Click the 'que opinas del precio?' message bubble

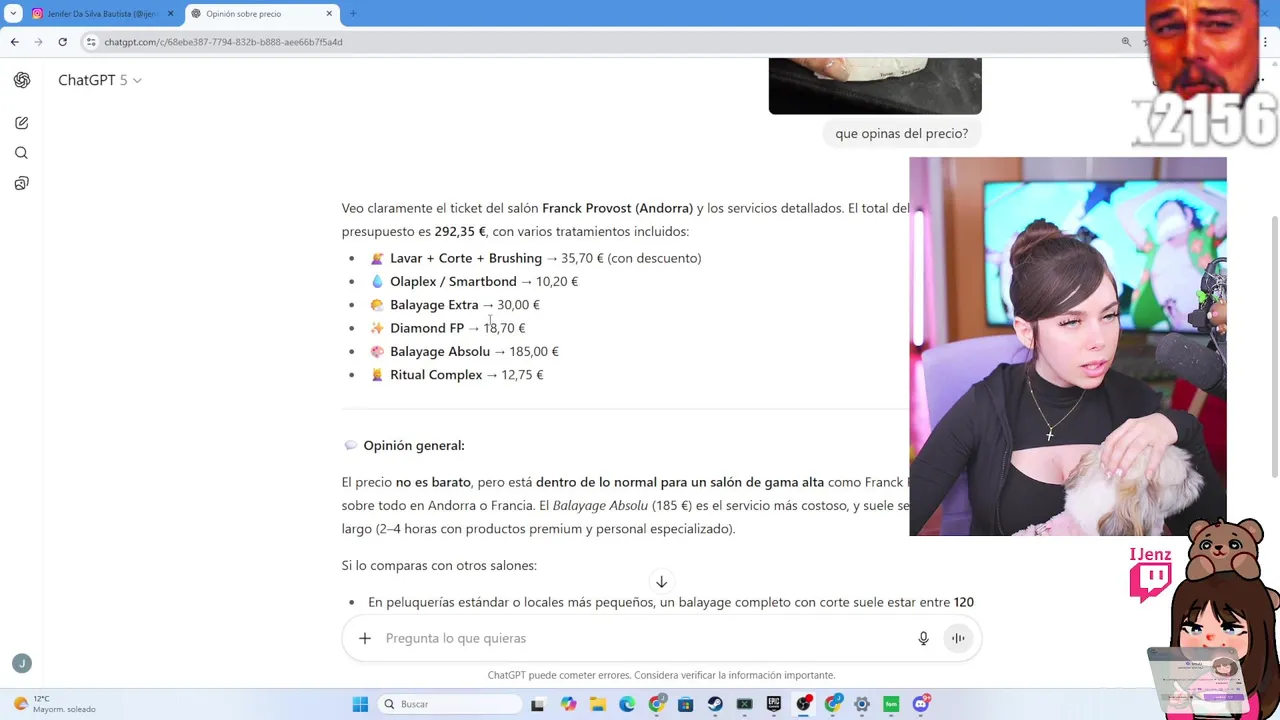point(901,133)
